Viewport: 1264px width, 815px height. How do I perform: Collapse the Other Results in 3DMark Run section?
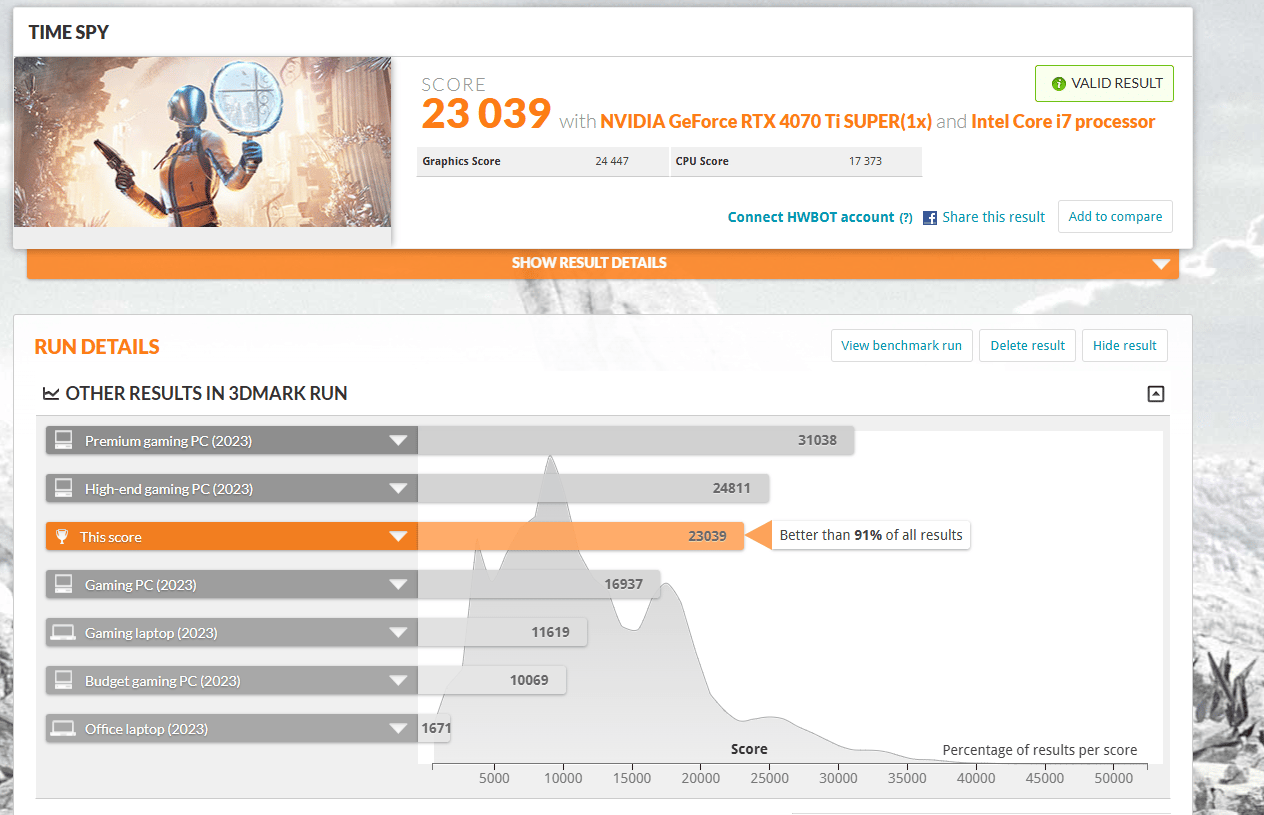[x=1155, y=394]
